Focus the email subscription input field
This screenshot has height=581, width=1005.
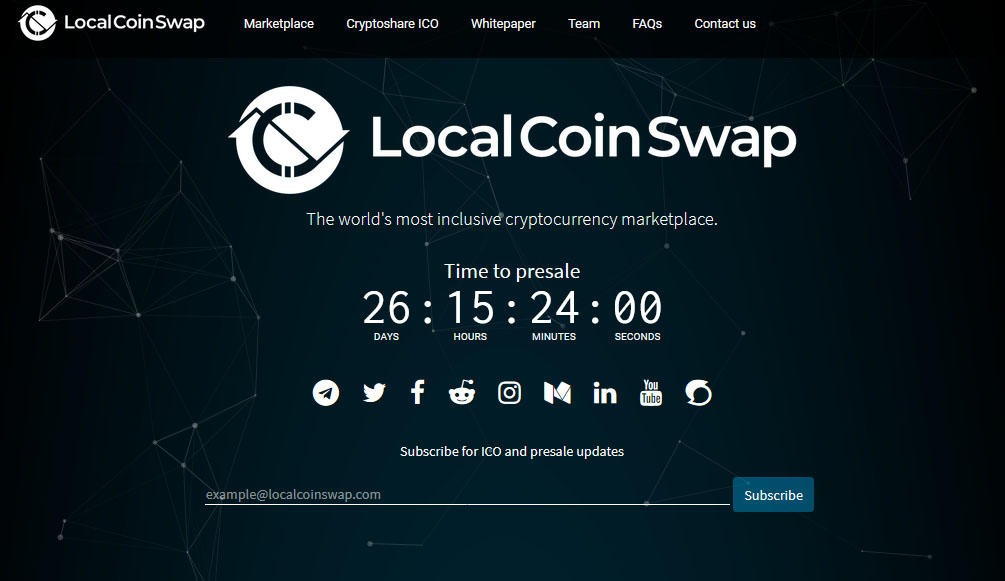click(467, 494)
